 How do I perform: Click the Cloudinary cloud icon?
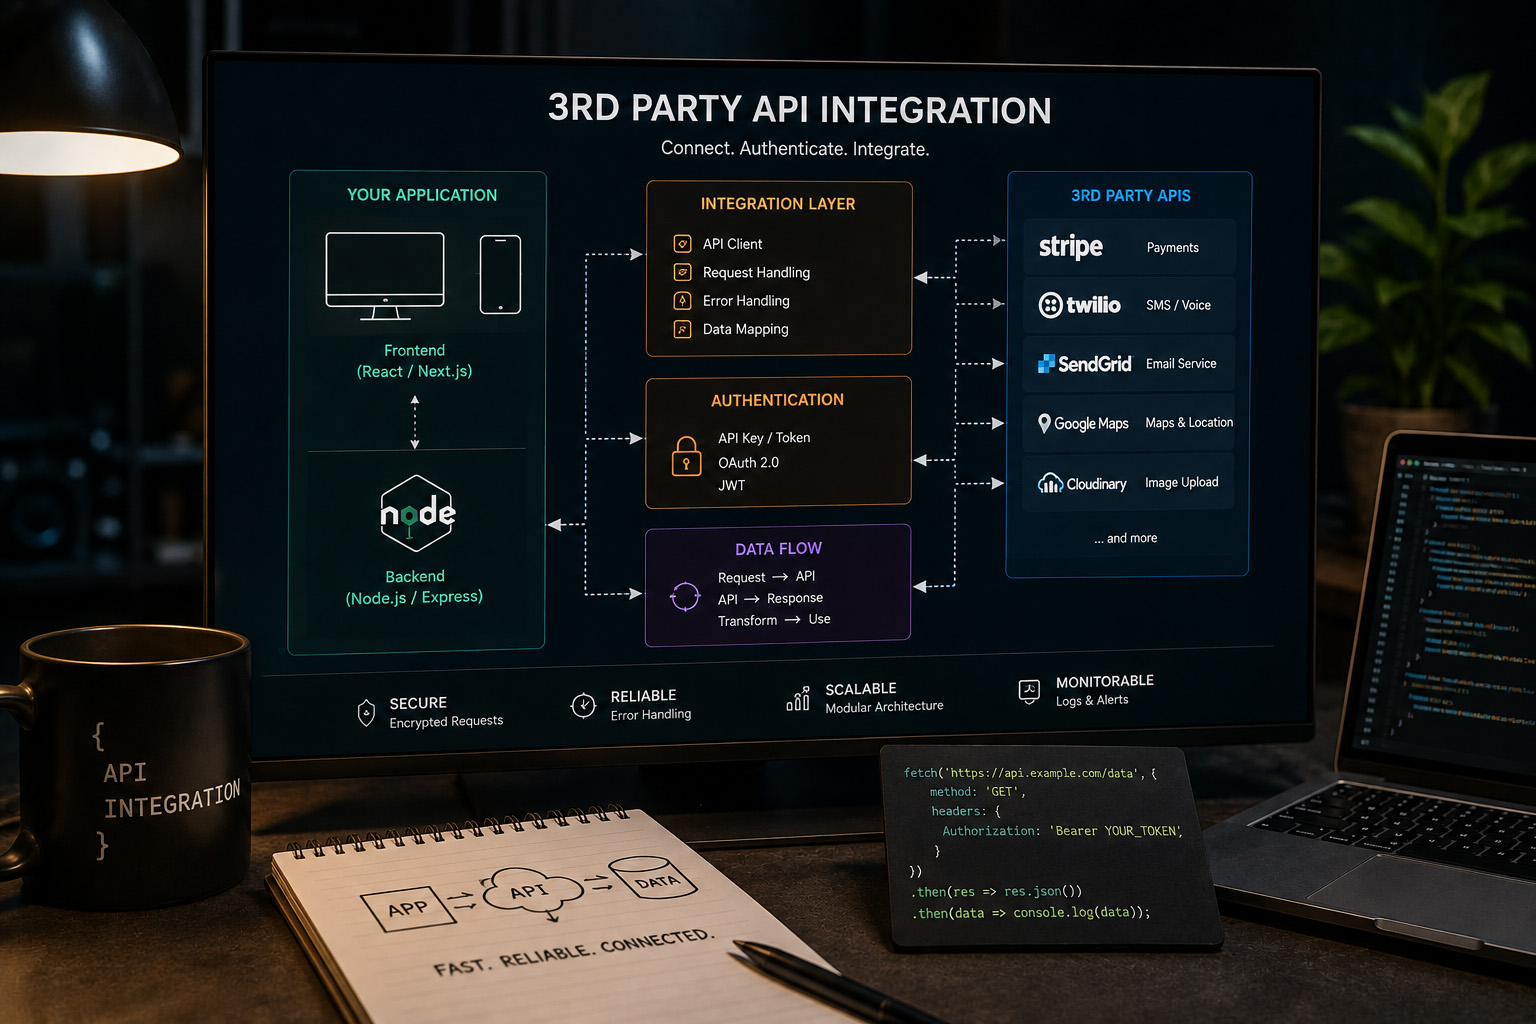tap(1050, 483)
